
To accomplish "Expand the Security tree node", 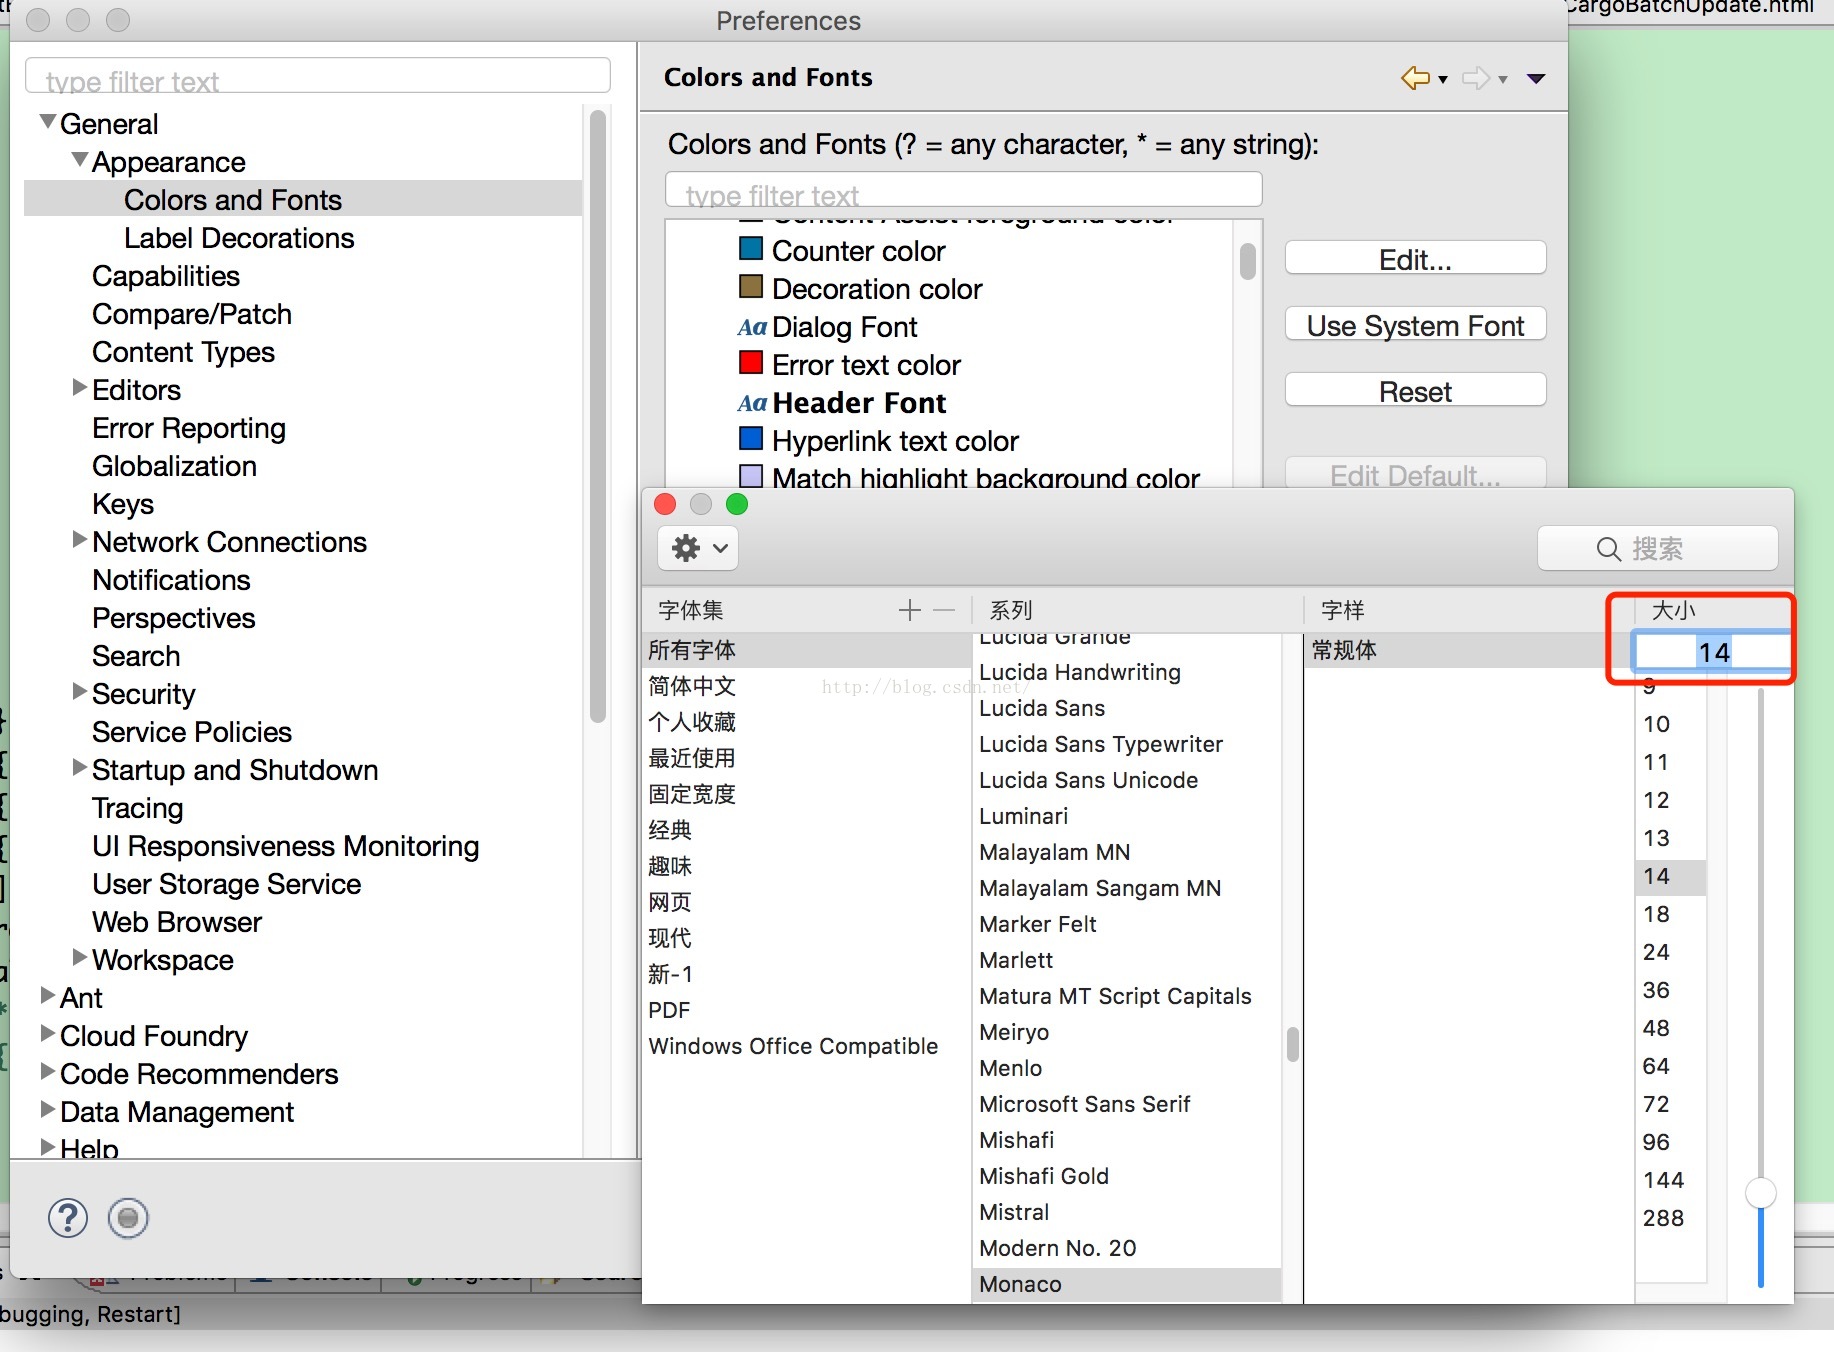I will (x=80, y=692).
